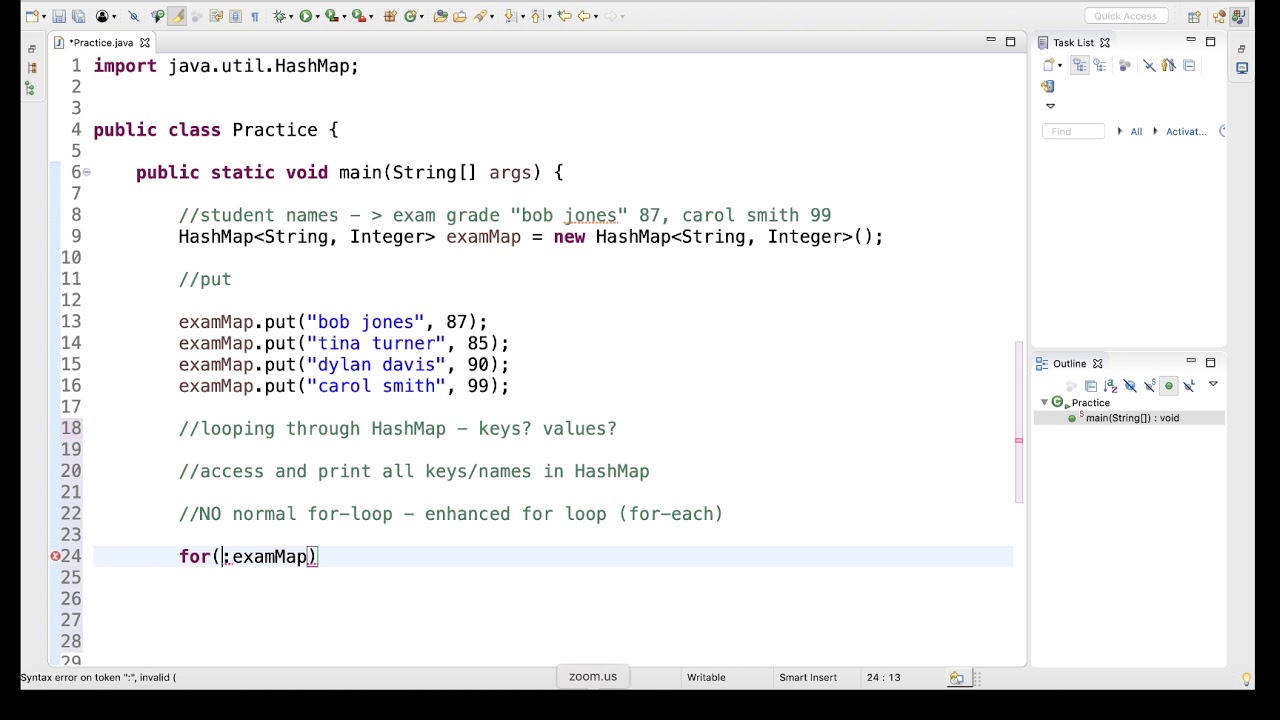Select the Task List view tab
The width and height of the screenshot is (1280, 720).
[x=1073, y=43]
